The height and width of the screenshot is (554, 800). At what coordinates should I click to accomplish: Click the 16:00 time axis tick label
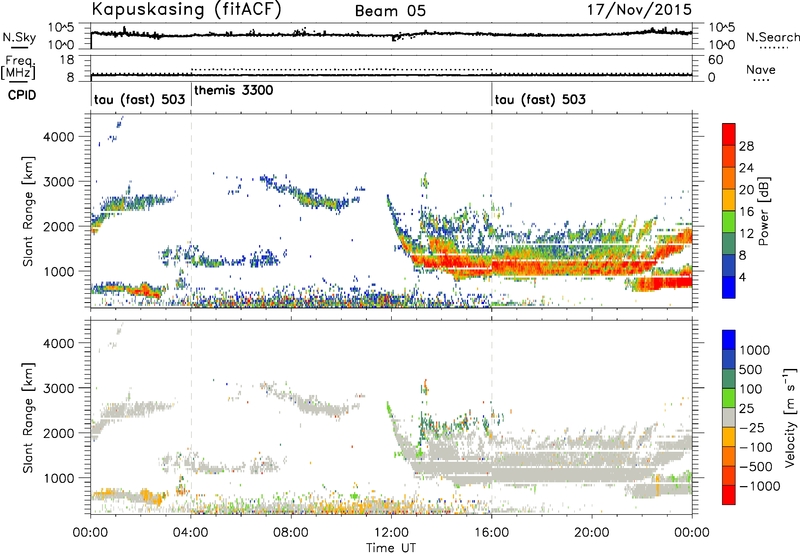click(491, 532)
